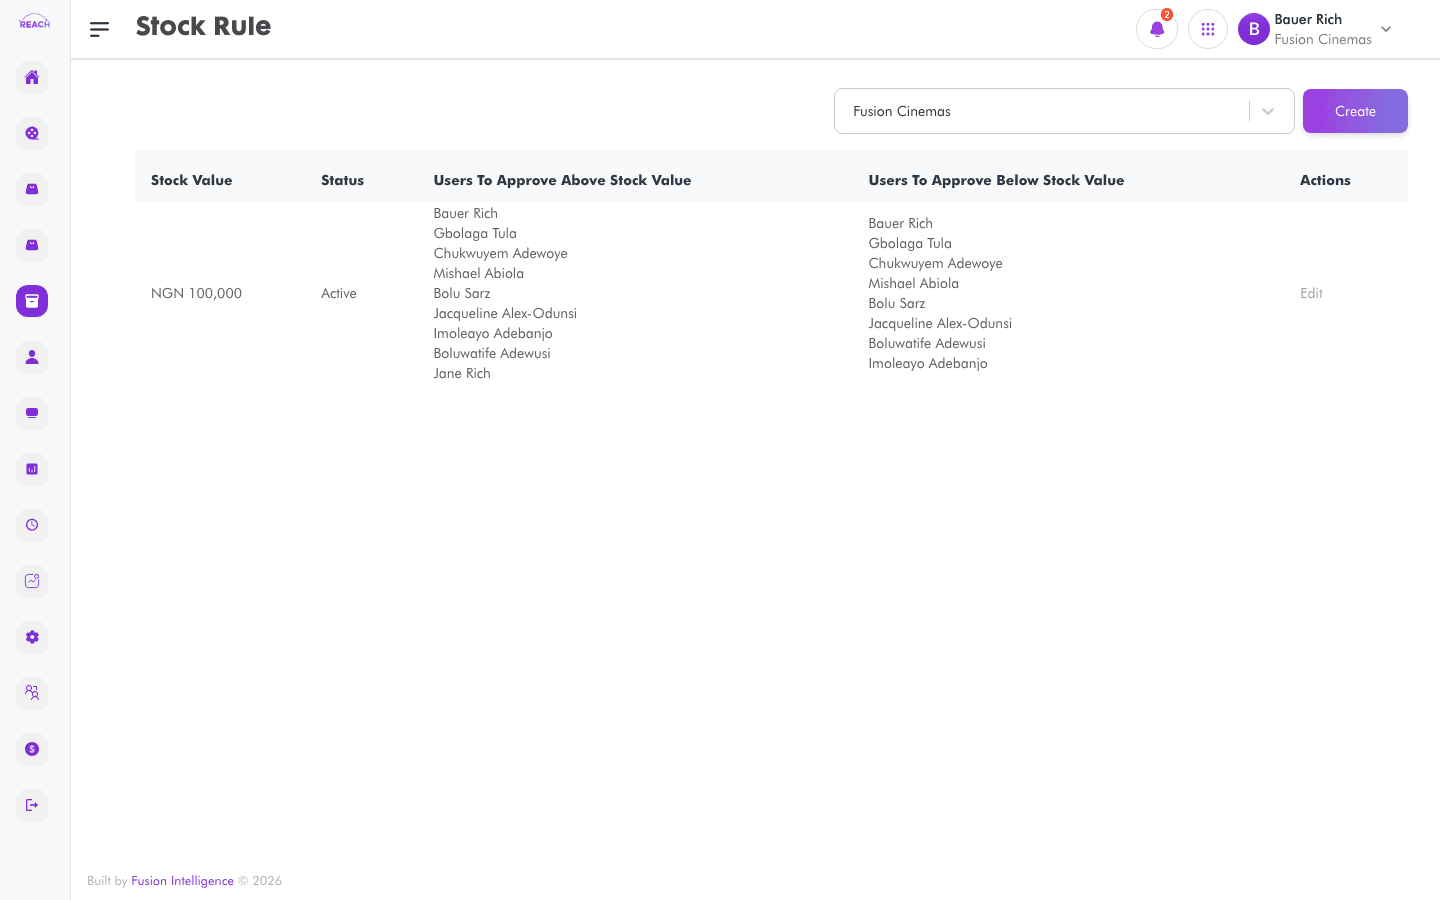Open the Fusion Intelligence footer link
The height and width of the screenshot is (900, 1440).
(182, 881)
